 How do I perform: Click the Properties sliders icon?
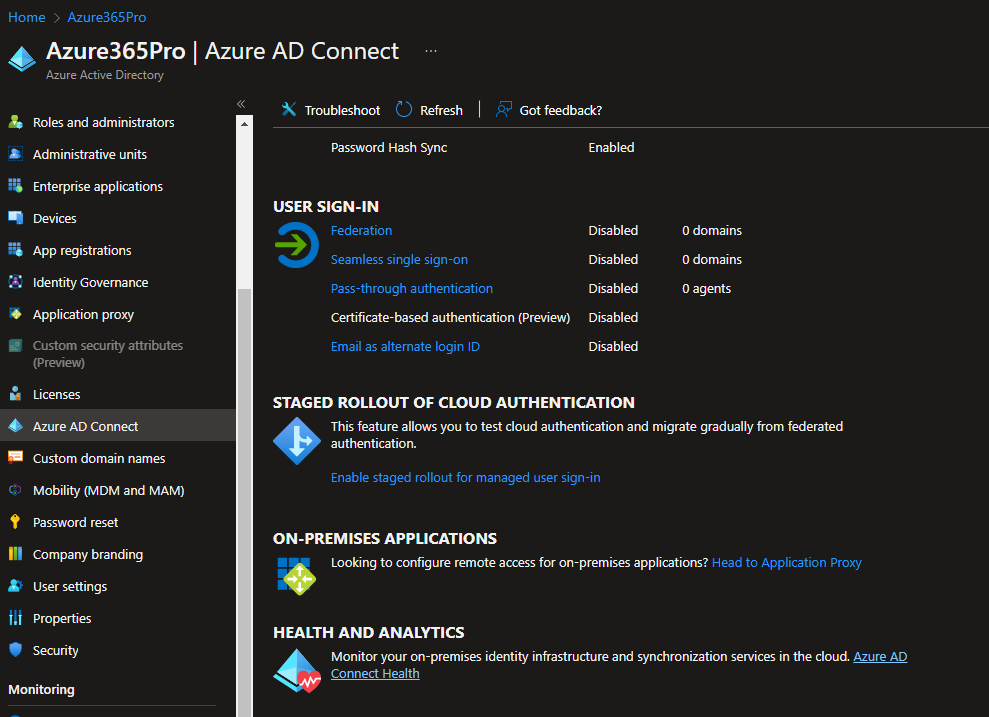coord(16,618)
